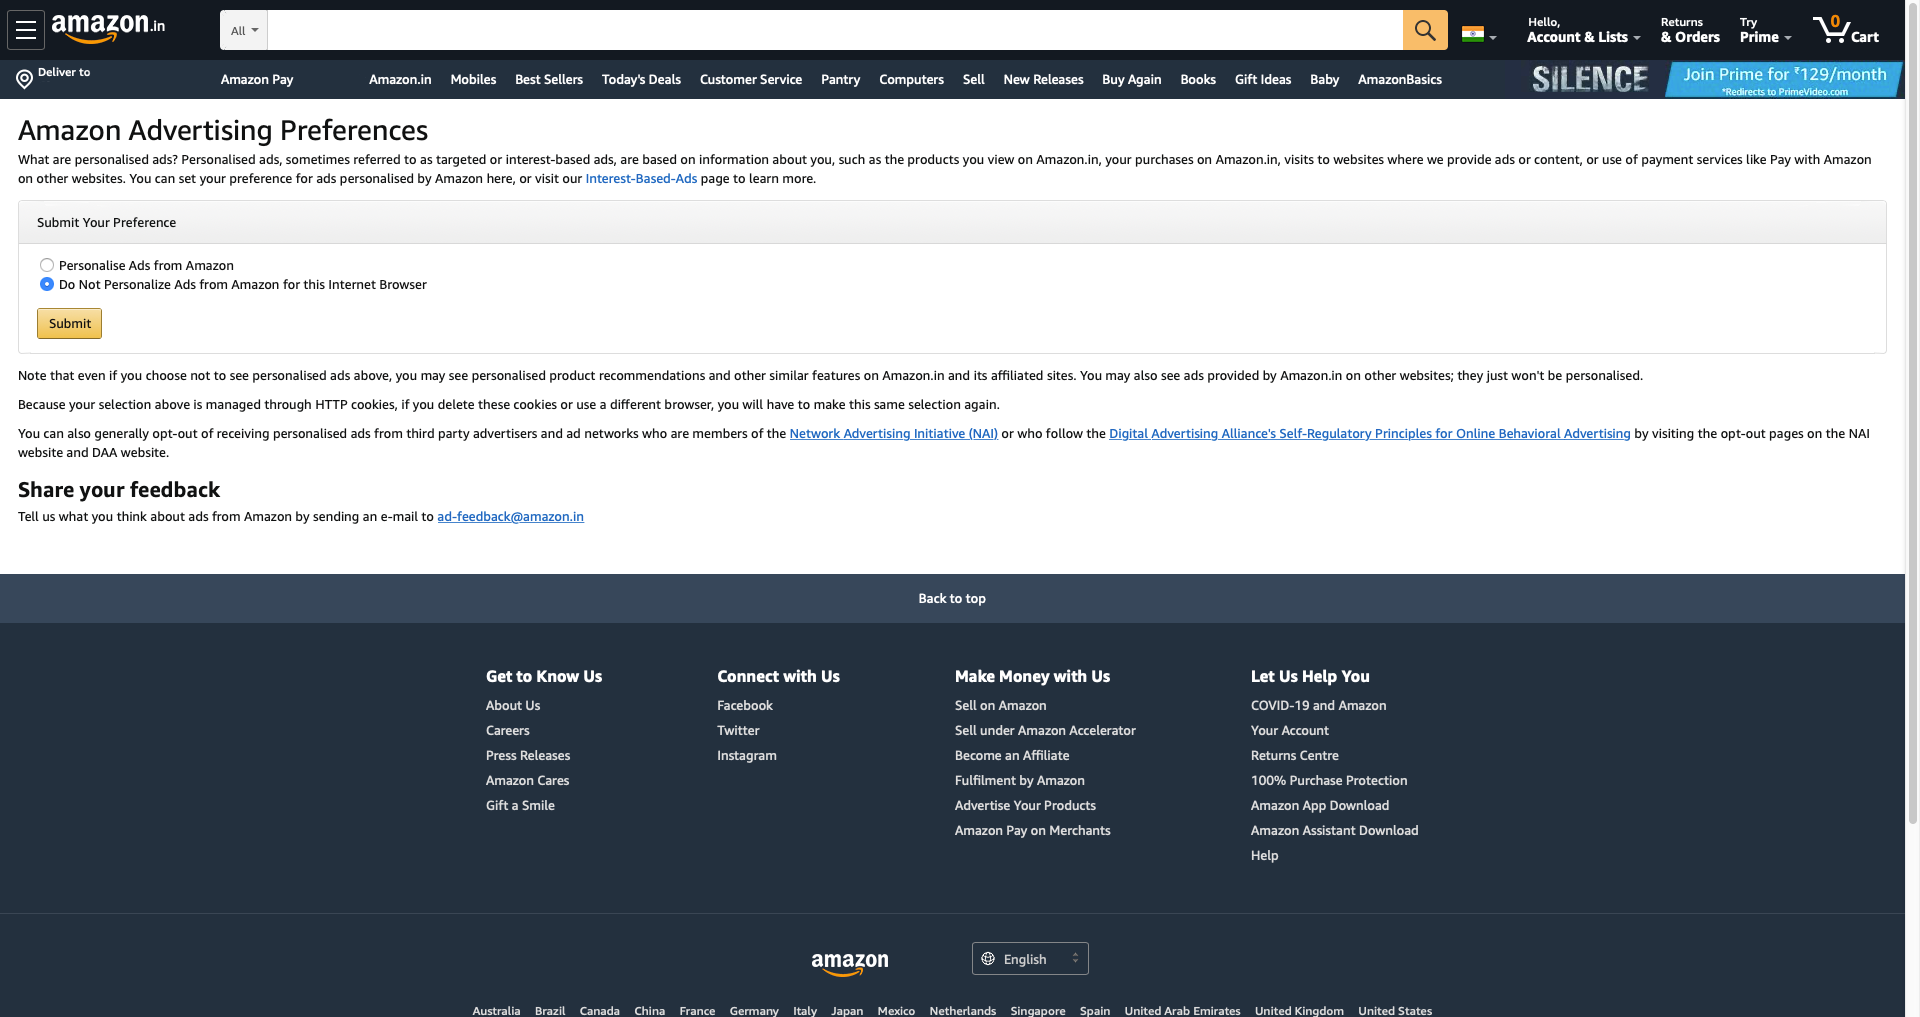
Task: Open Sell on Amazon footer link
Action: click(1000, 705)
